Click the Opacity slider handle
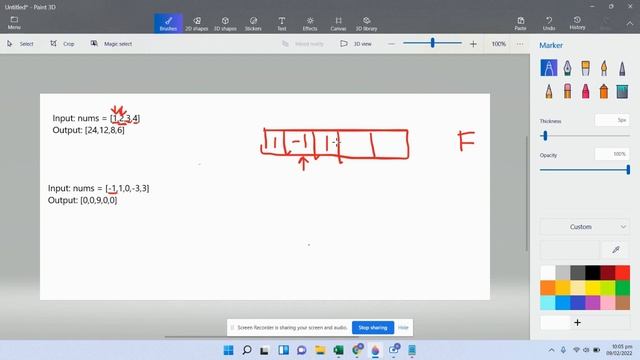 [x=628, y=169]
